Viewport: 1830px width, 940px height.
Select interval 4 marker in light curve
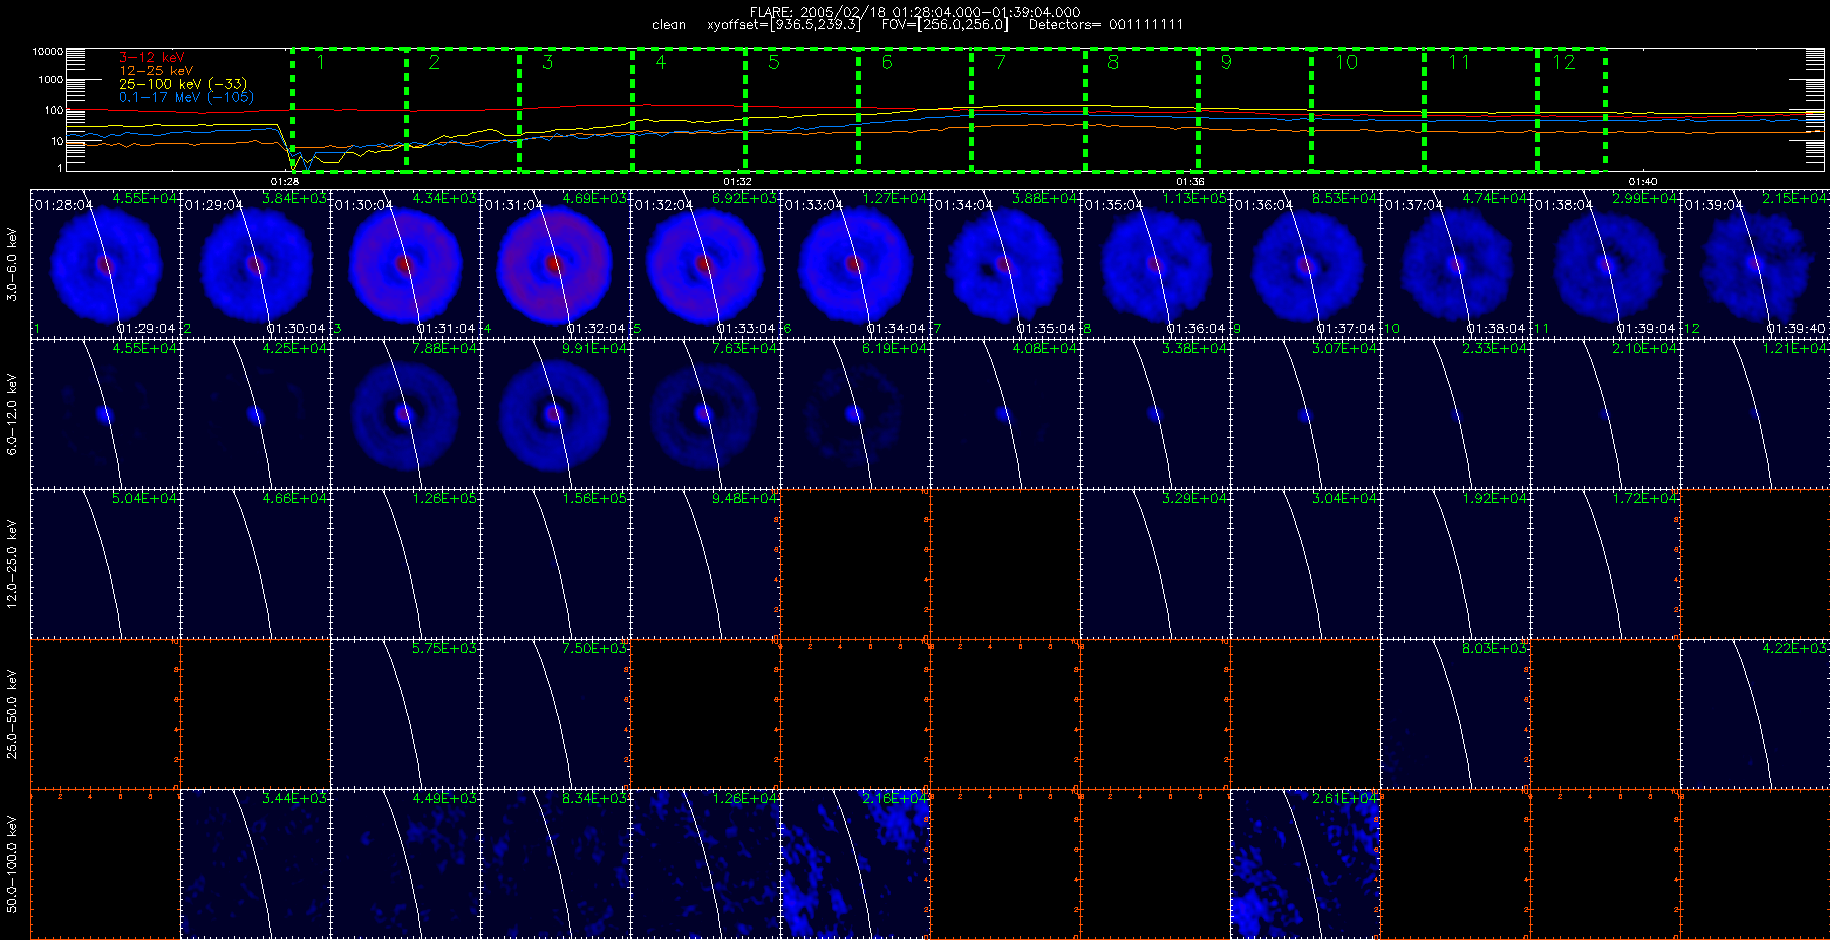coord(660,62)
